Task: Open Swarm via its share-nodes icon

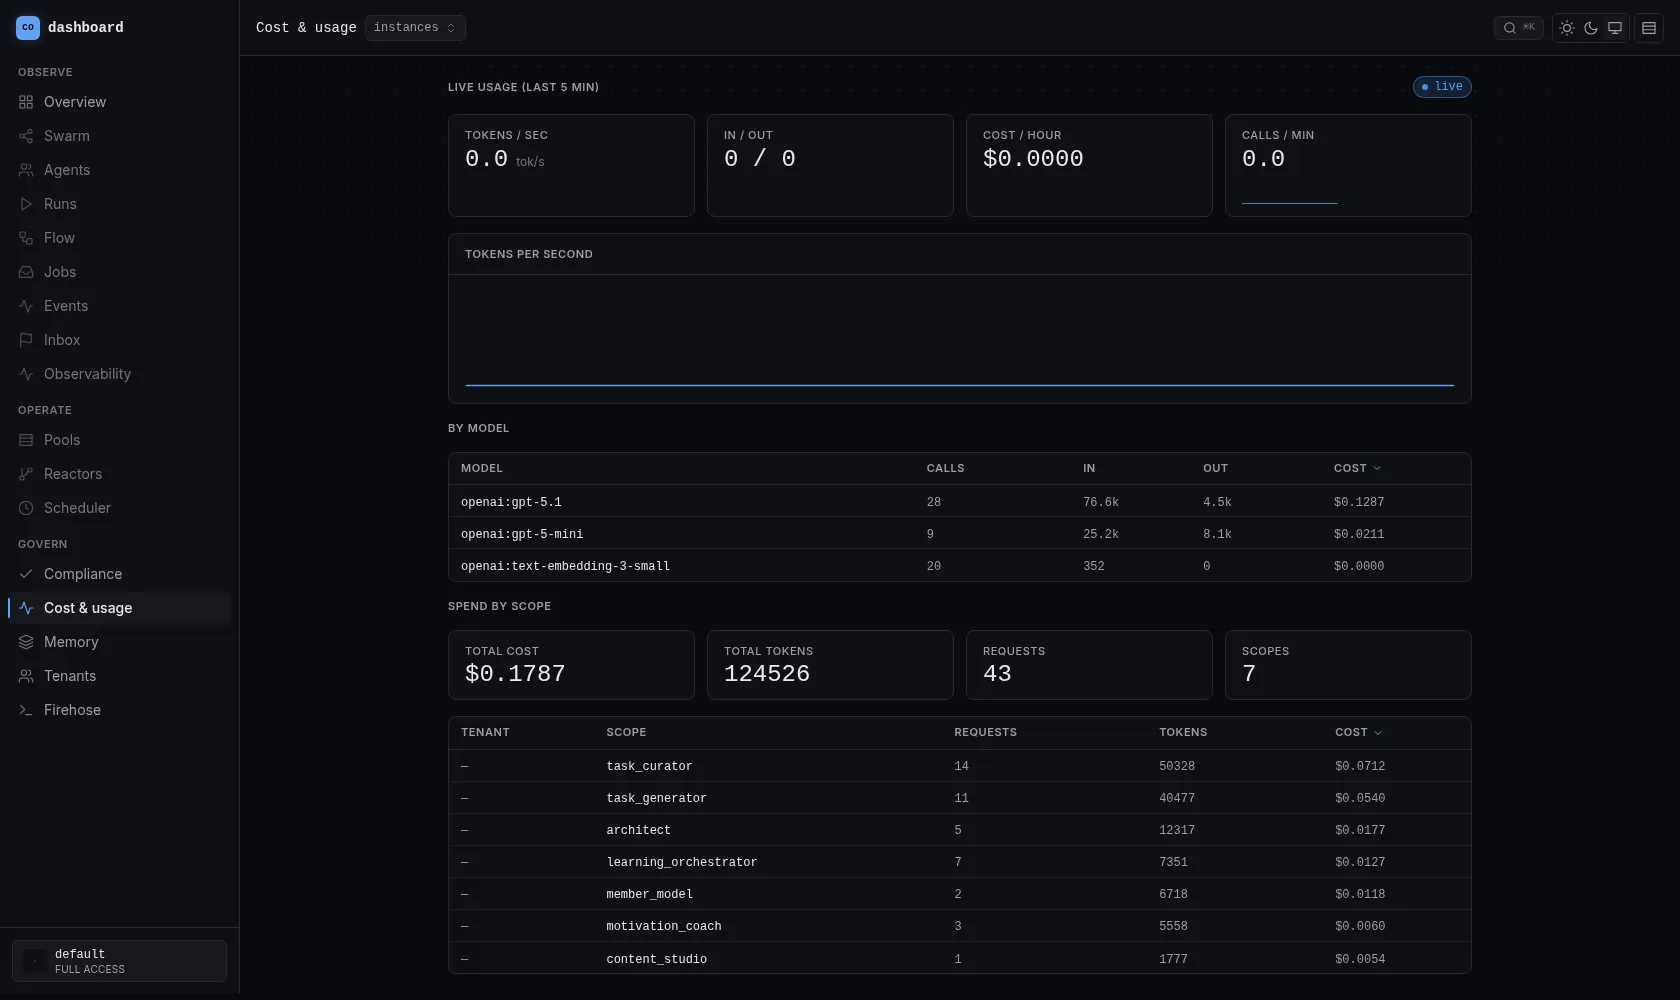Action: pyautogui.click(x=26, y=136)
